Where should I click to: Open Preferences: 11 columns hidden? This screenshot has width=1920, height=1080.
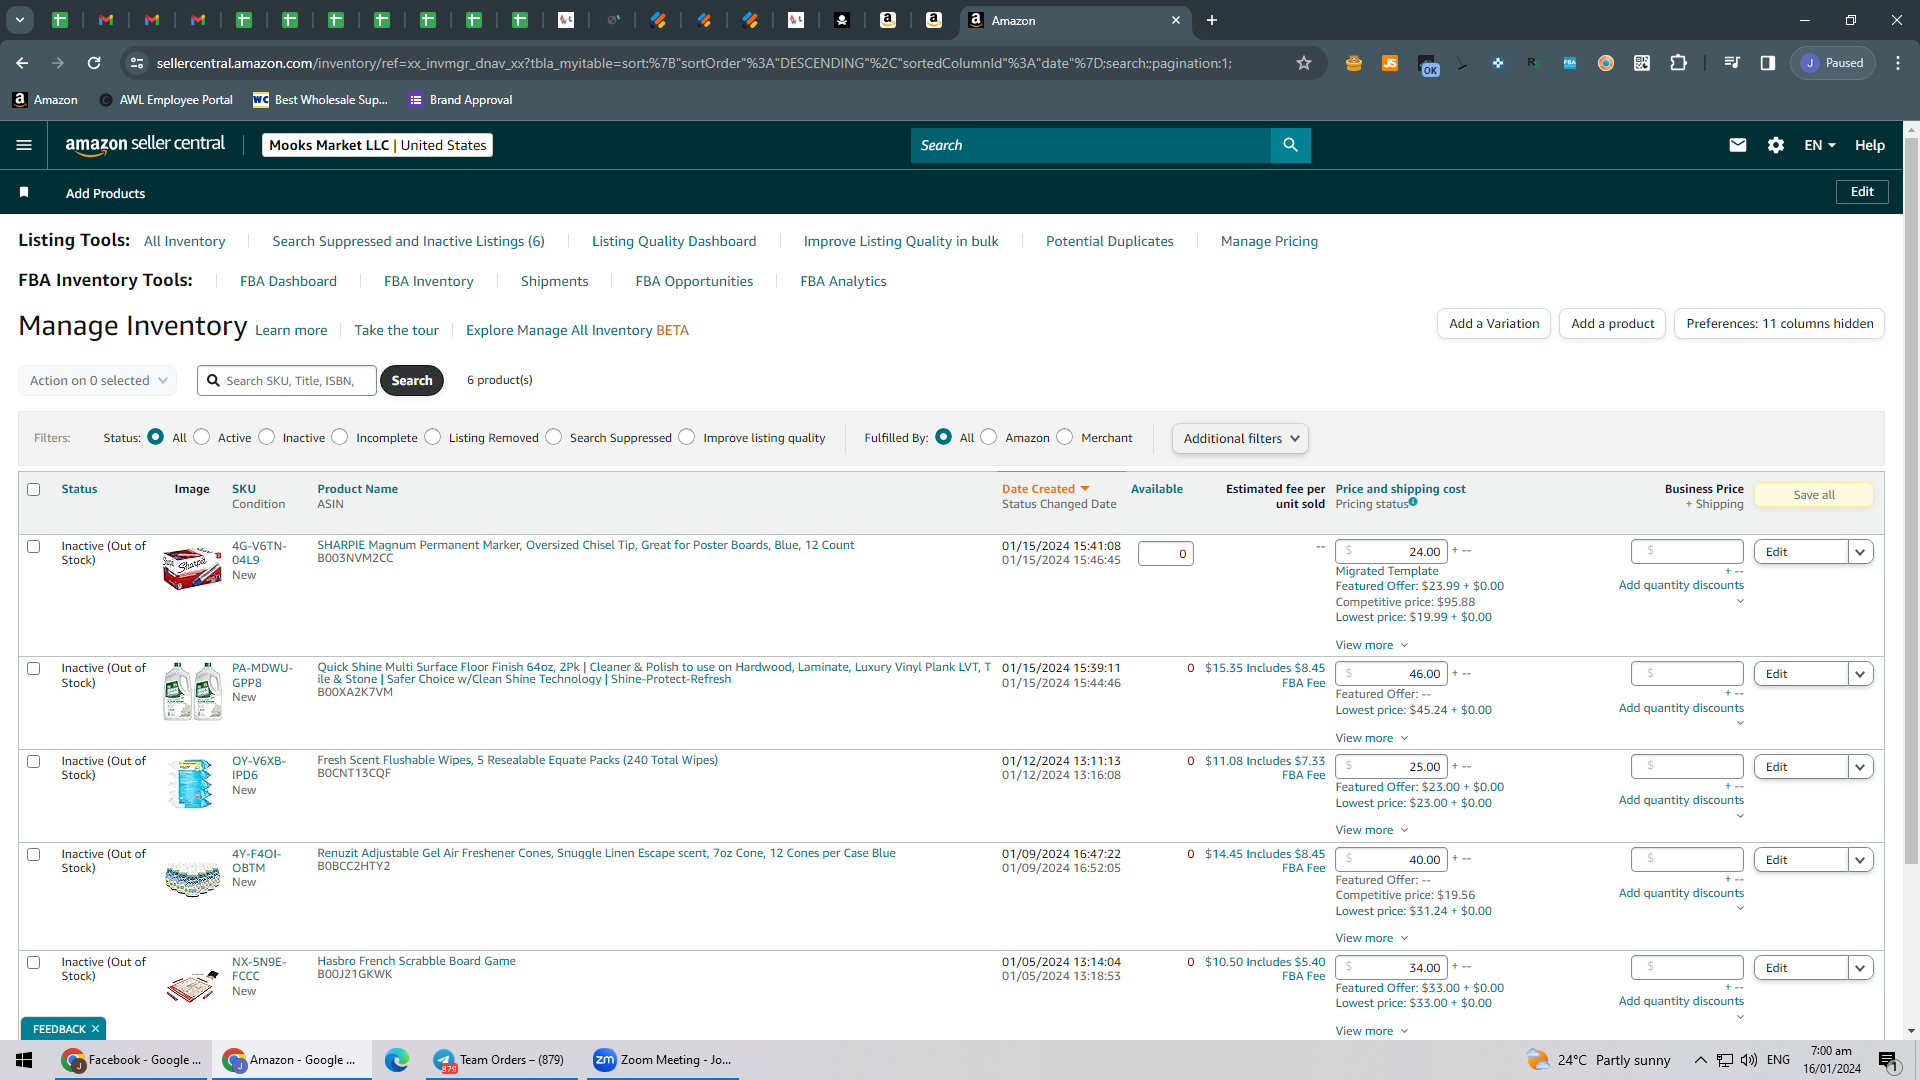(1779, 324)
